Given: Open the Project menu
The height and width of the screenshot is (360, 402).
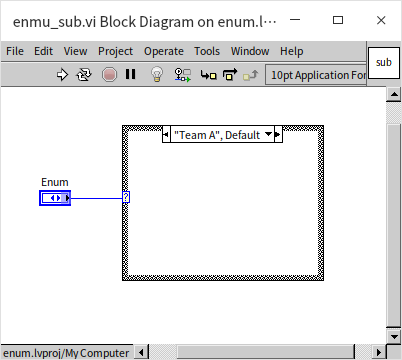Looking at the screenshot, I should click(115, 51).
